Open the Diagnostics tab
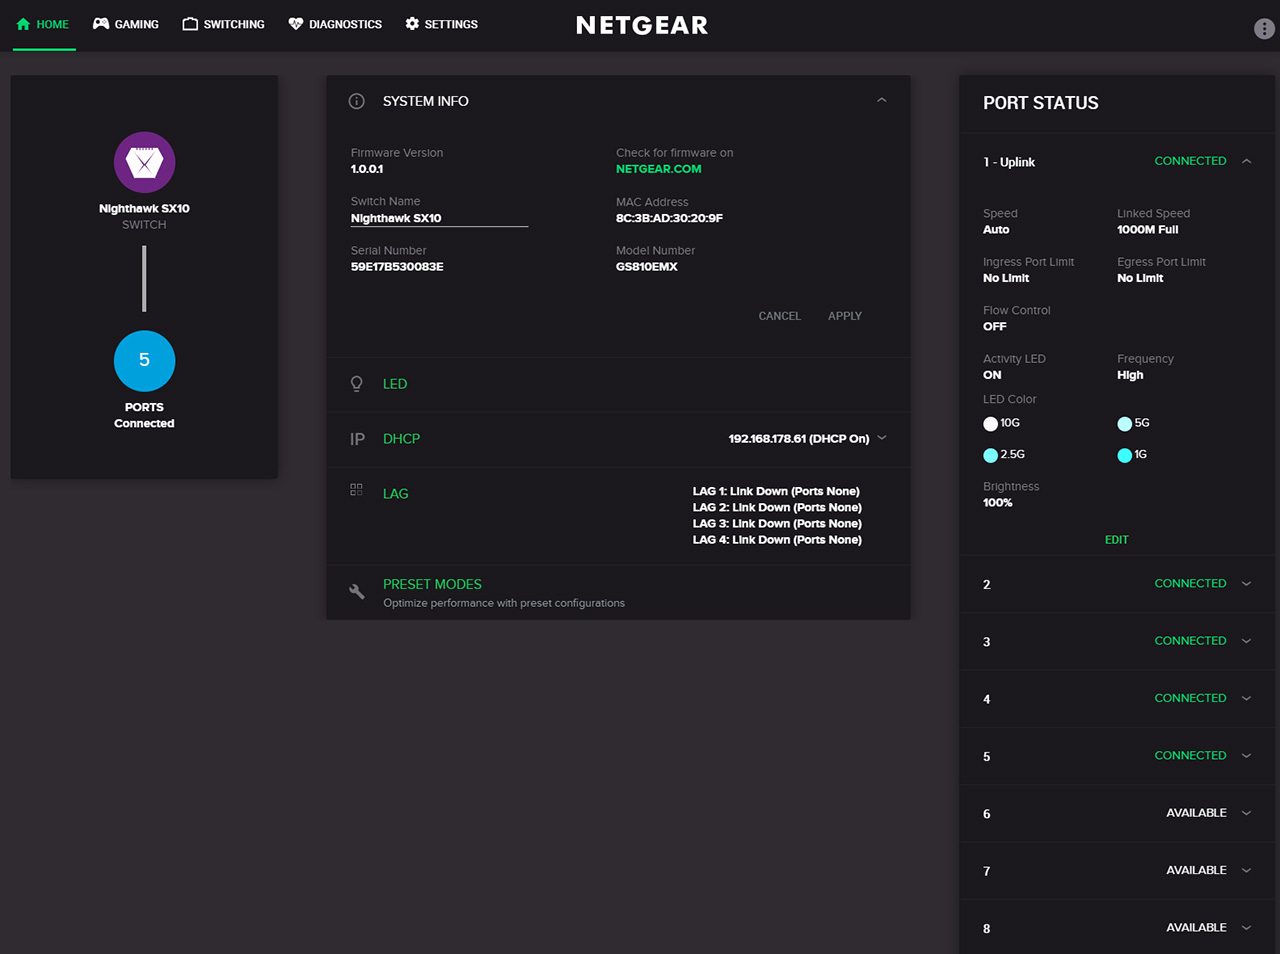The width and height of the screenshot is (1280, 954). pyautogui.click(x=335, y=24)
